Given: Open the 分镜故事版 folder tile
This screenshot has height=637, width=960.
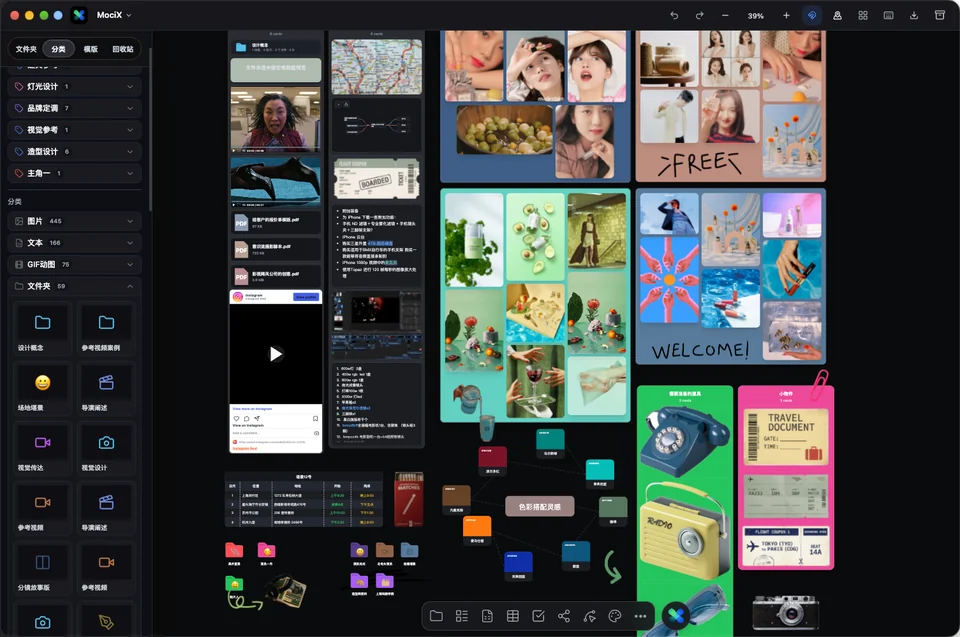Looking at the screenshot, I should click(x=42, y=569).
